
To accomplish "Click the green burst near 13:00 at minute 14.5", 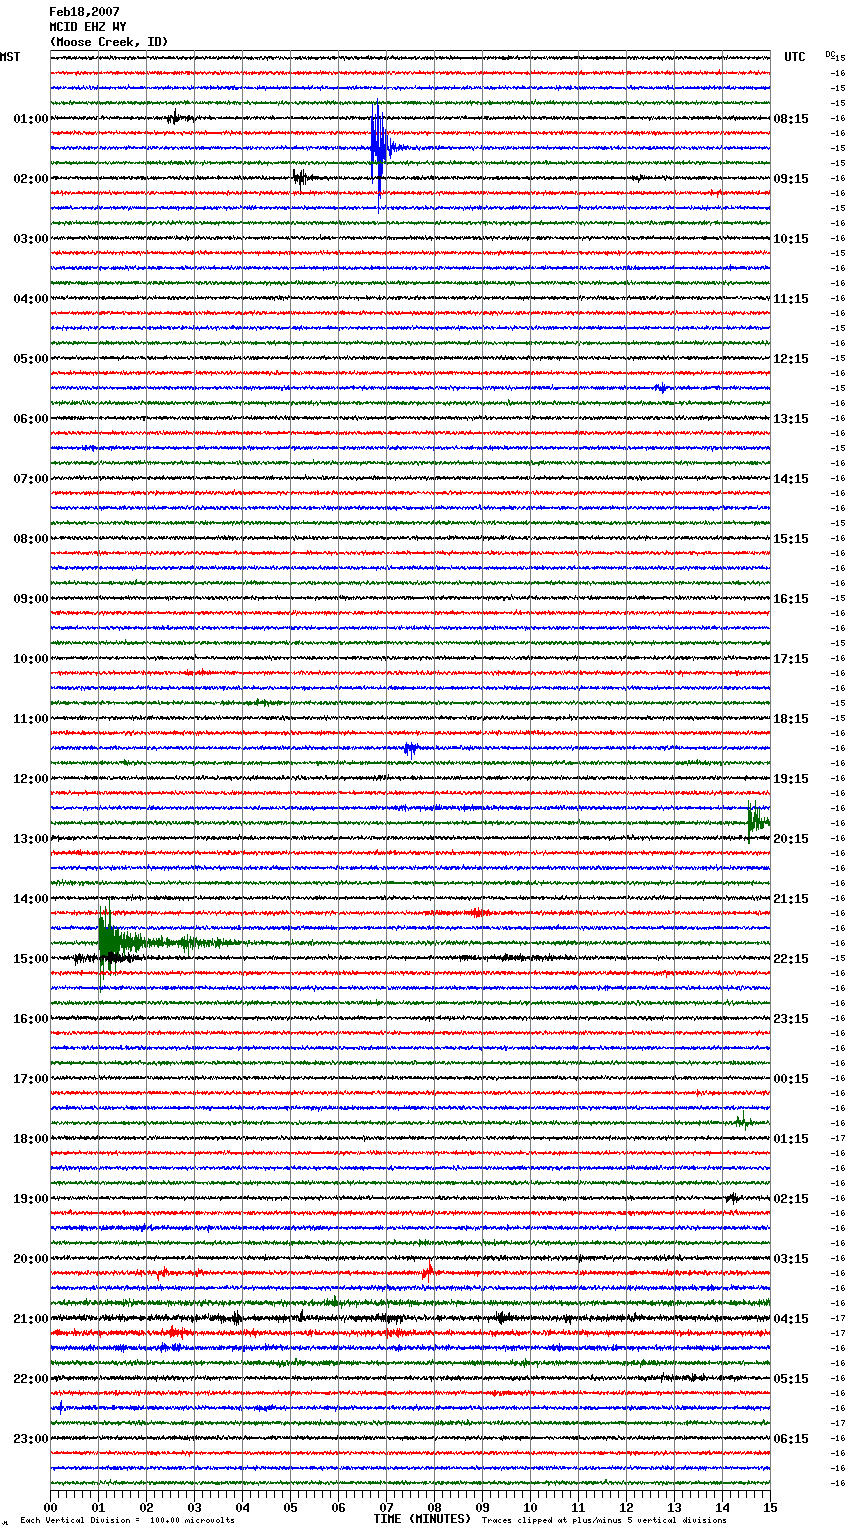I will pyautogui.click(x=757, y=822).
